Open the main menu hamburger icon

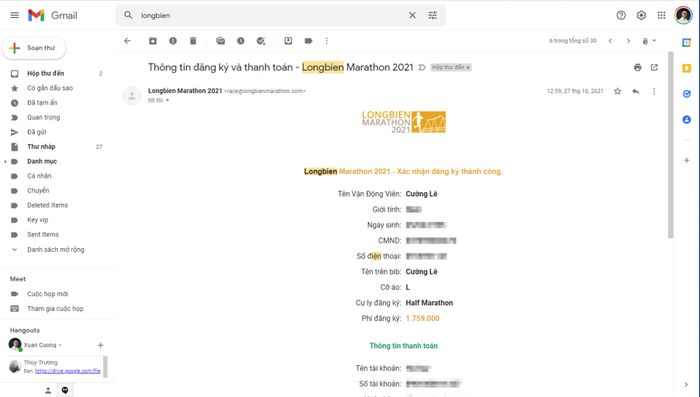[x=14, y=15]
